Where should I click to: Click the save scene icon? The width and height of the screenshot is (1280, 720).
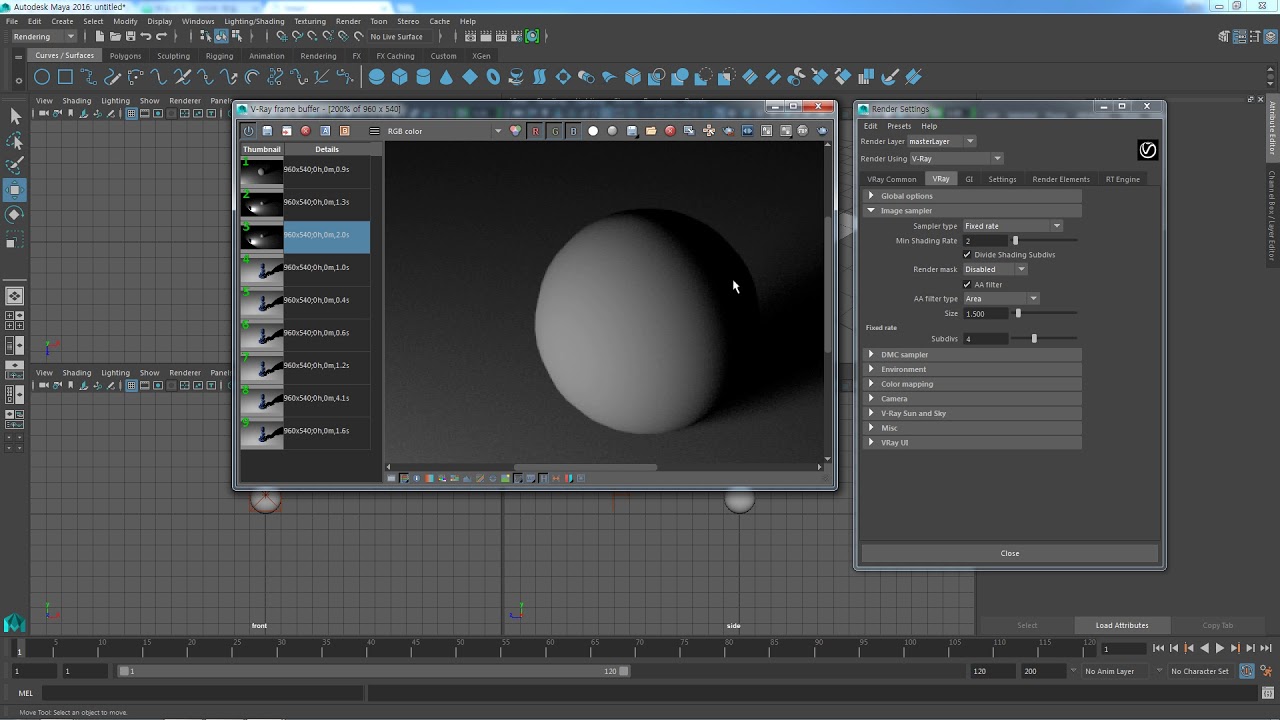(x=130, y=36)
